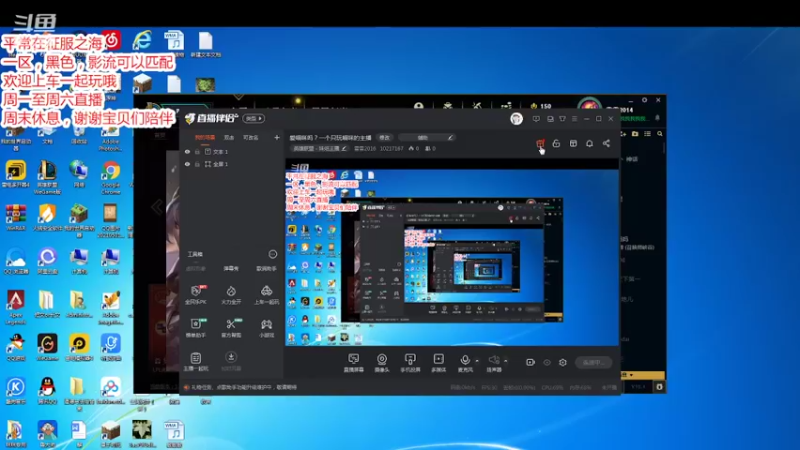Toggle visibility of the 全屏 1 source

coord(187,164)
